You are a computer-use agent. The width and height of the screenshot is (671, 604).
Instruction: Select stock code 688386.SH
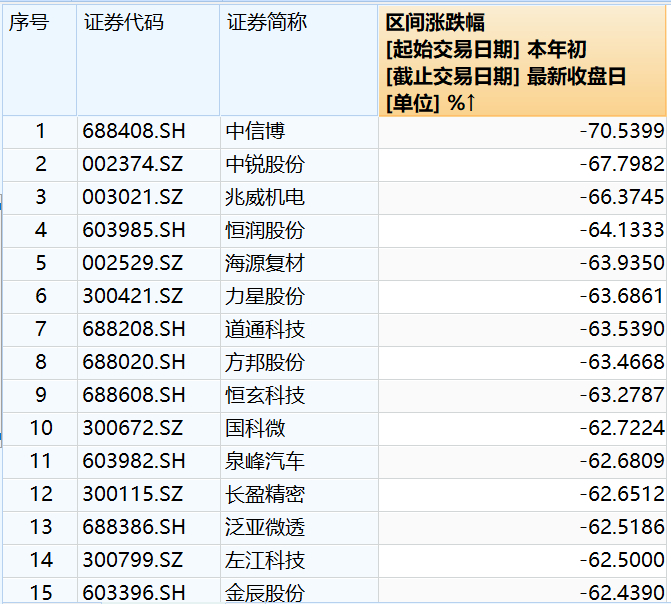[134, 527]
